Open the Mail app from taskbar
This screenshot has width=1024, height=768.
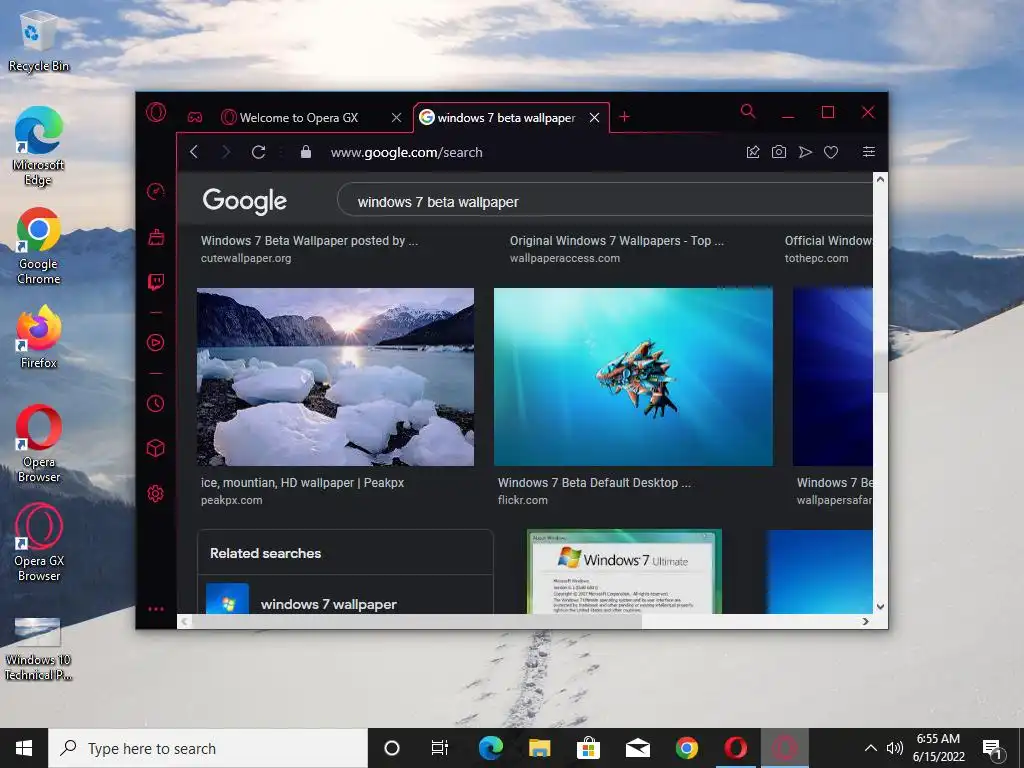click(637, 748)
